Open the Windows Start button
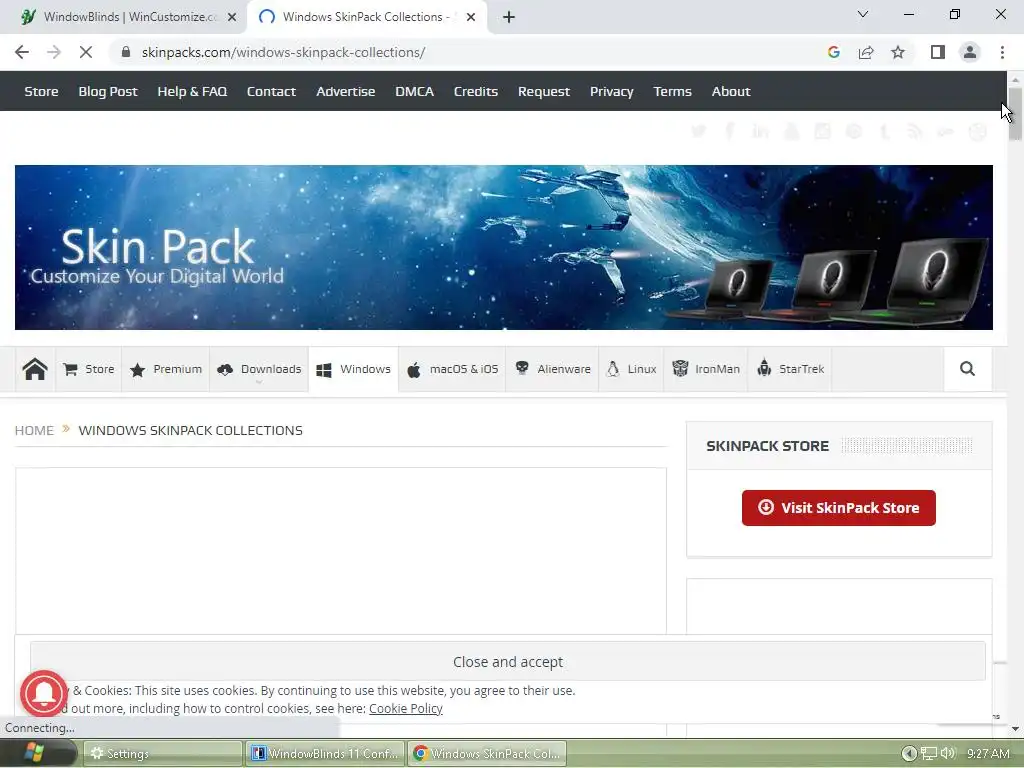The width and height of the screenshot is (1024, 768). pyautogui.click(x=34, y=753)
